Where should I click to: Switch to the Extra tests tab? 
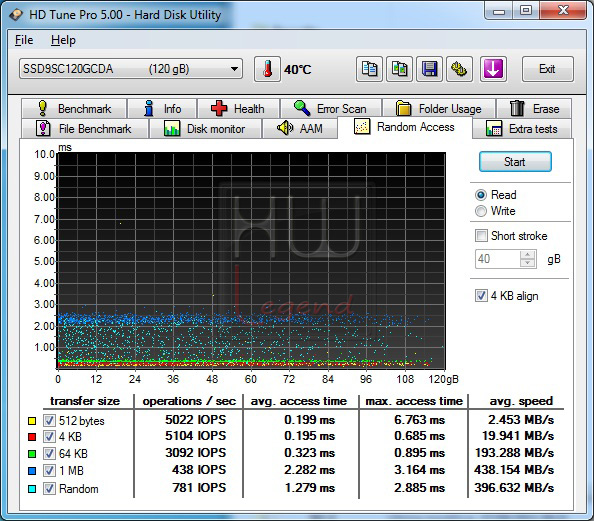click(522, 129)
